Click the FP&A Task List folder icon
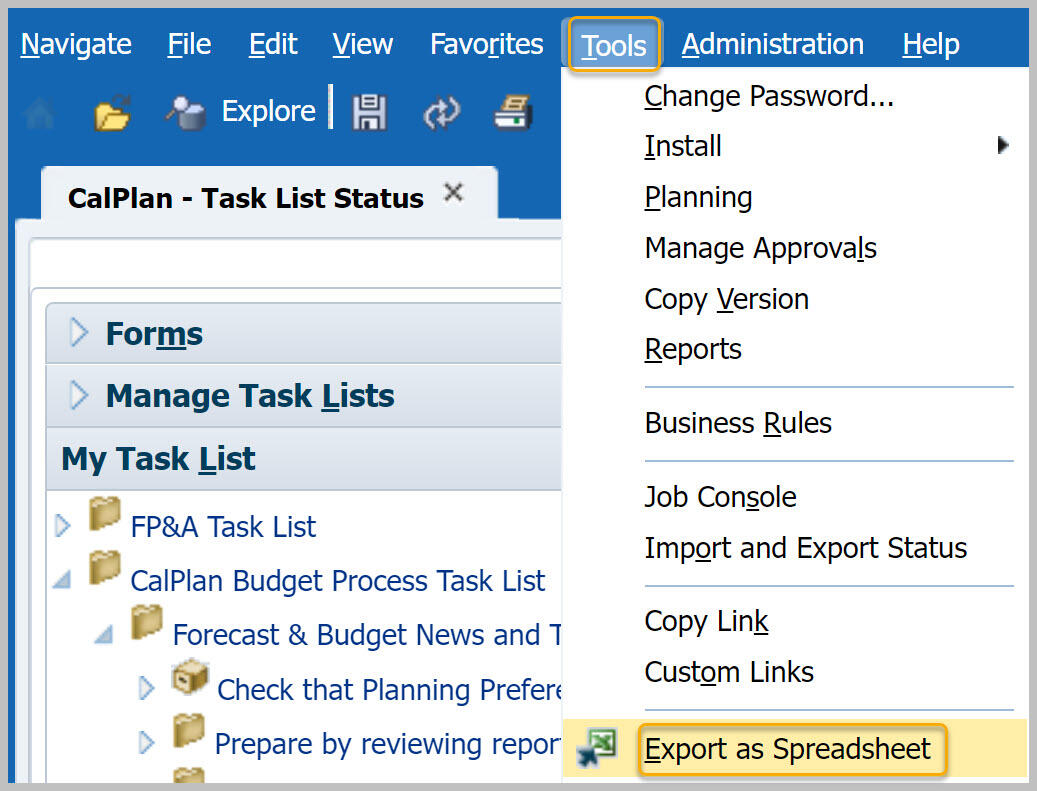 [104, 514]
